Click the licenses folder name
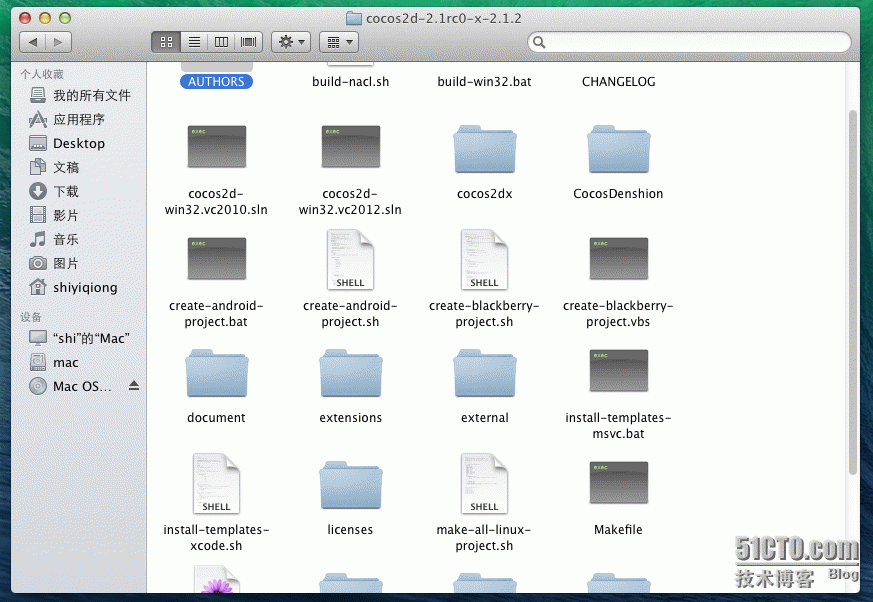The width and height of the screenshot is (873, 602). (350, 530)
